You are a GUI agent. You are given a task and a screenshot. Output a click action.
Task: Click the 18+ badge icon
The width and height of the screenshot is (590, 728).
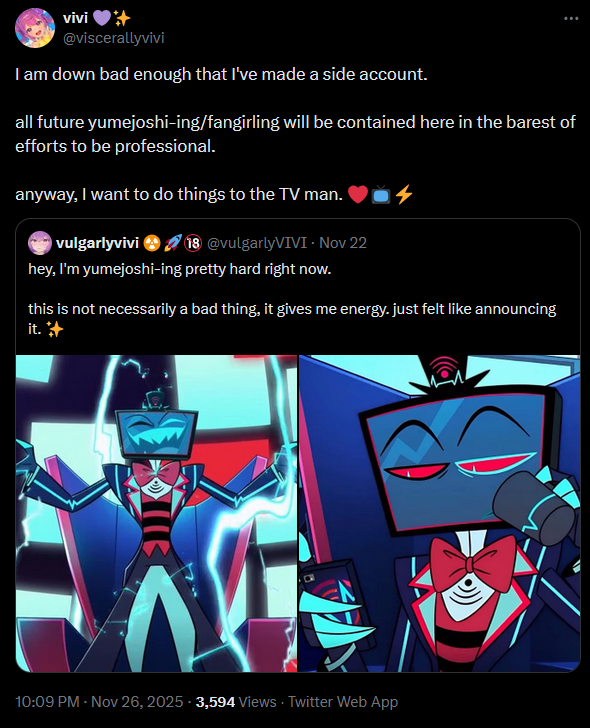[x=193, y=243]
